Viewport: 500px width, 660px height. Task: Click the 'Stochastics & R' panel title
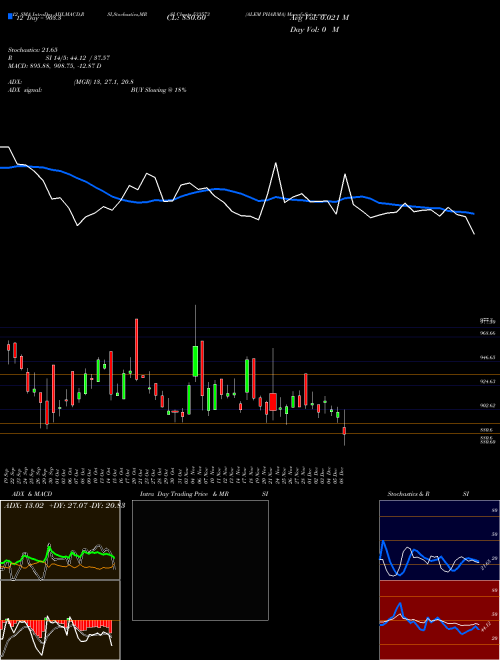408,494
